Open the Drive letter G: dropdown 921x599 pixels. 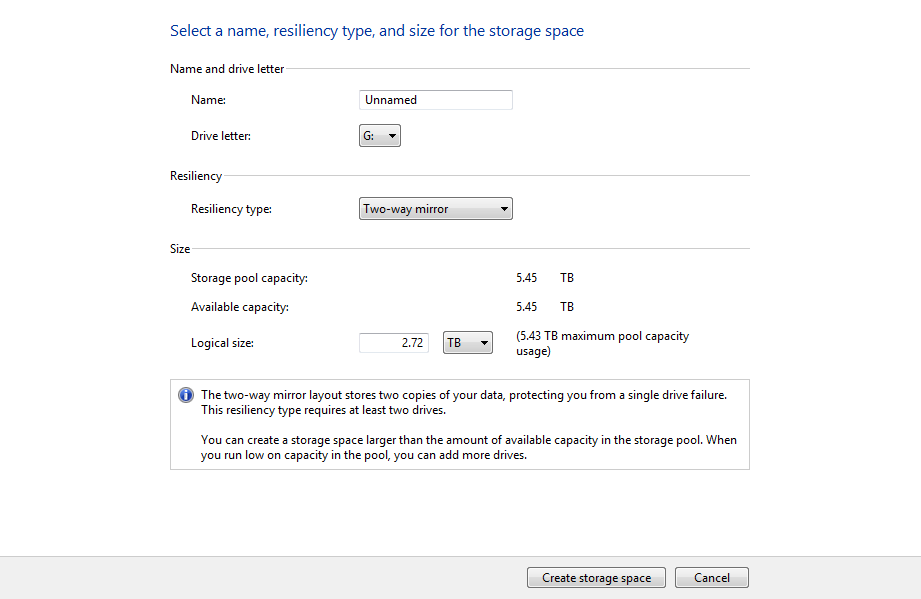tap(379, 136)
